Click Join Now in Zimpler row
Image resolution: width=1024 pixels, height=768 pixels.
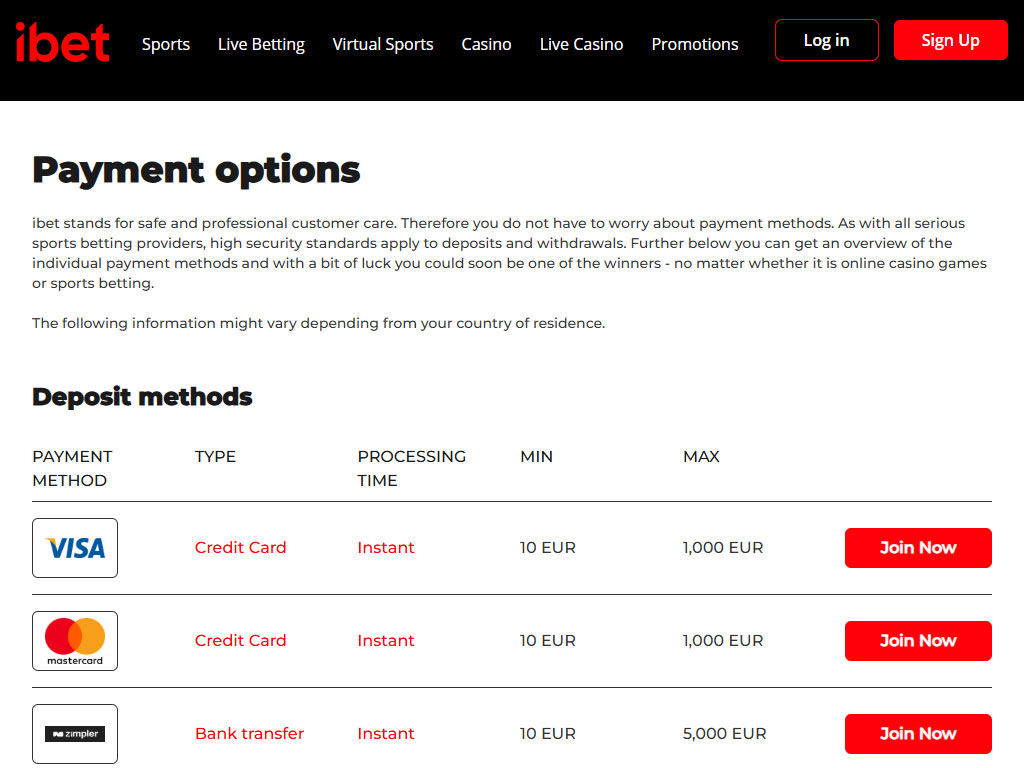click(x=918, y=734)
